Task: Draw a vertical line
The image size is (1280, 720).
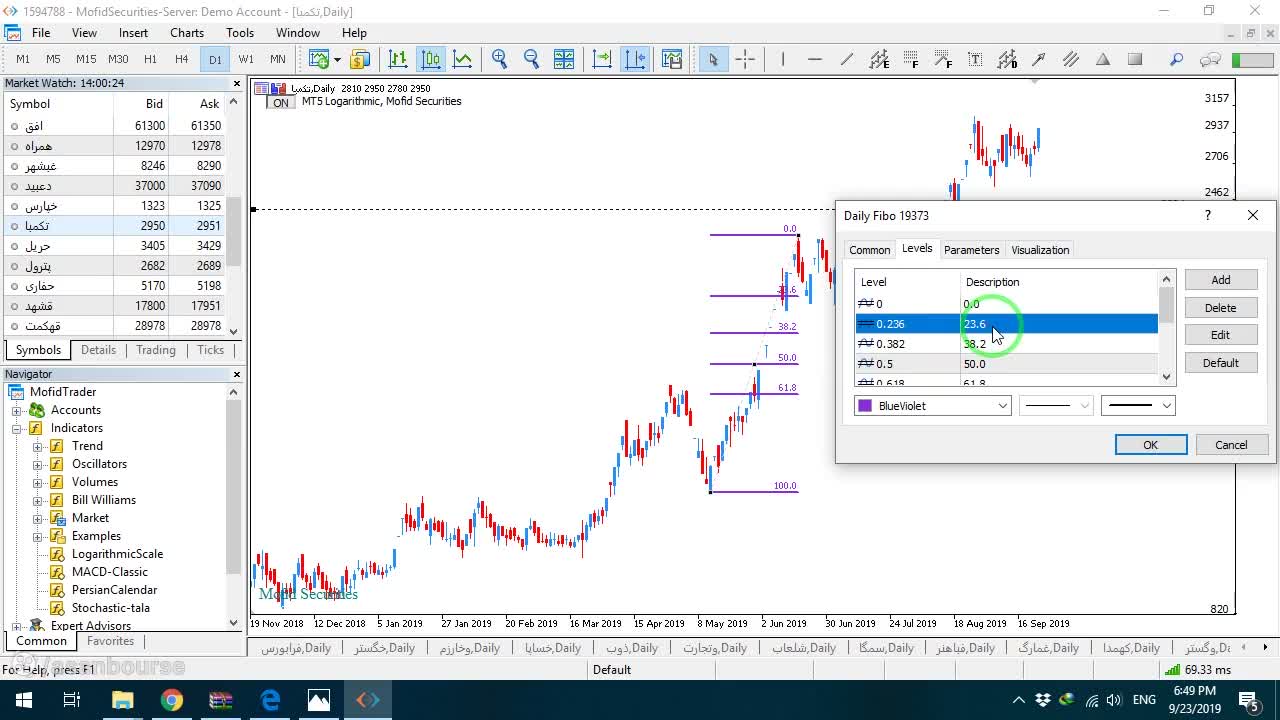Action: (783, 59)
